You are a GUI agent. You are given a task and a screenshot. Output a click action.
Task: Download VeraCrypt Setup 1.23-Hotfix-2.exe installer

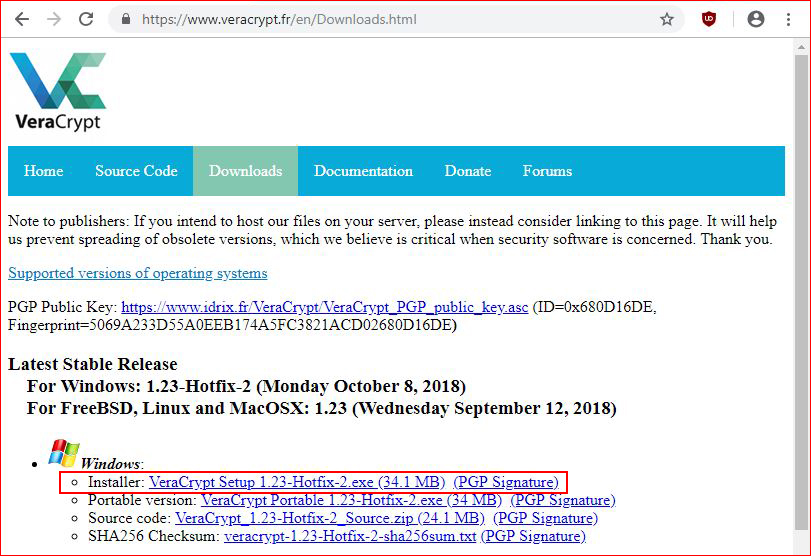click(297, 482)
